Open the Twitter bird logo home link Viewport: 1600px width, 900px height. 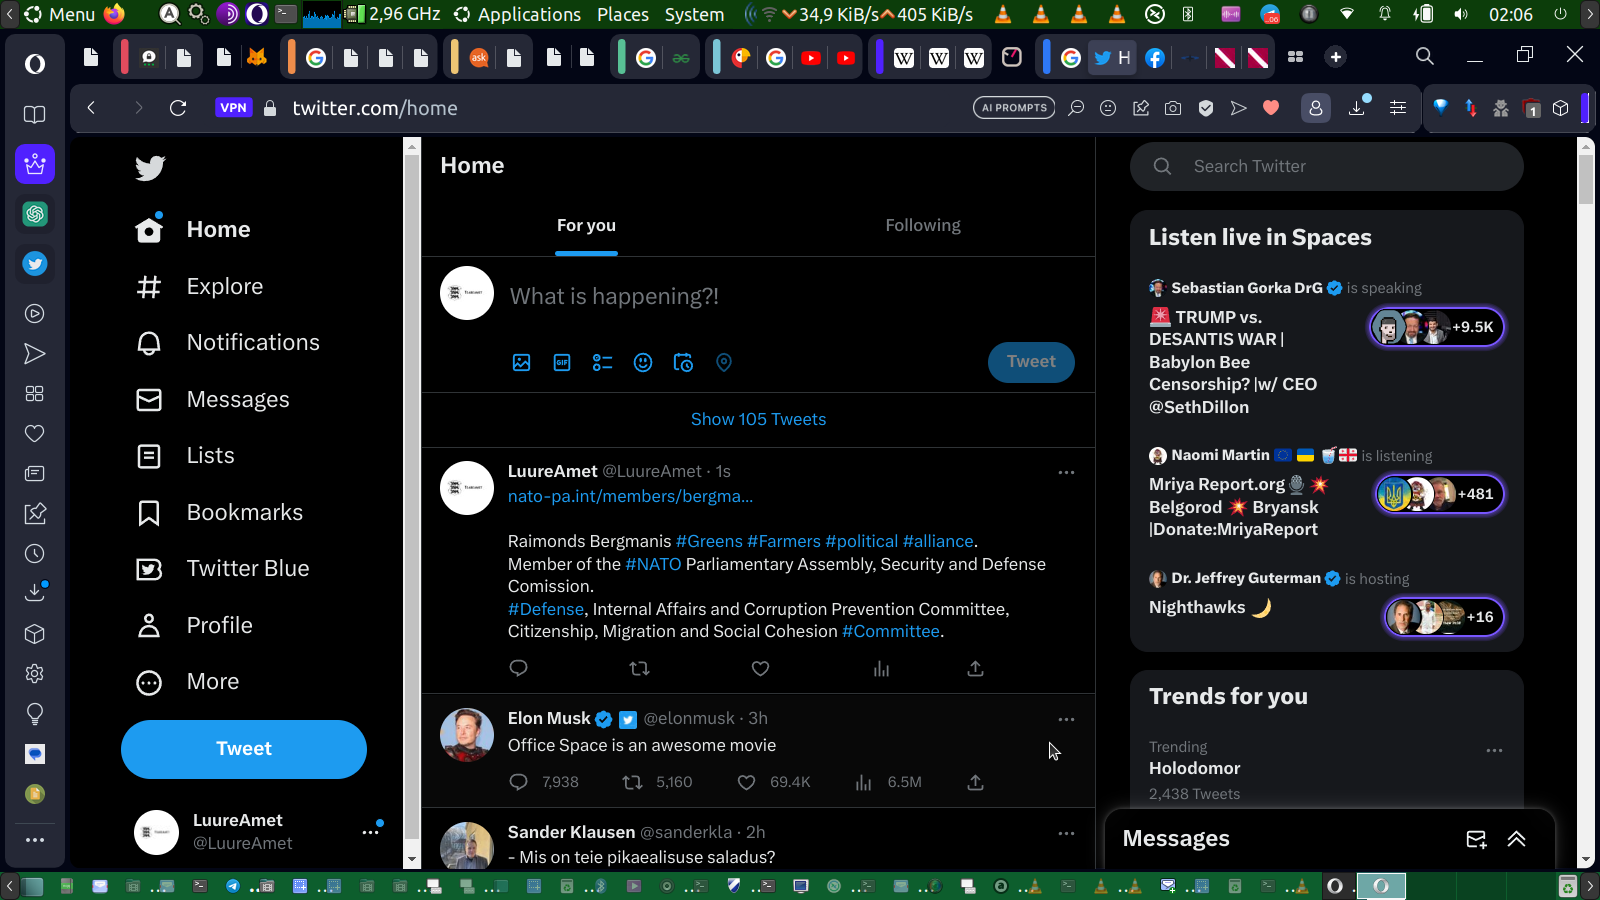tap(150, 168)
